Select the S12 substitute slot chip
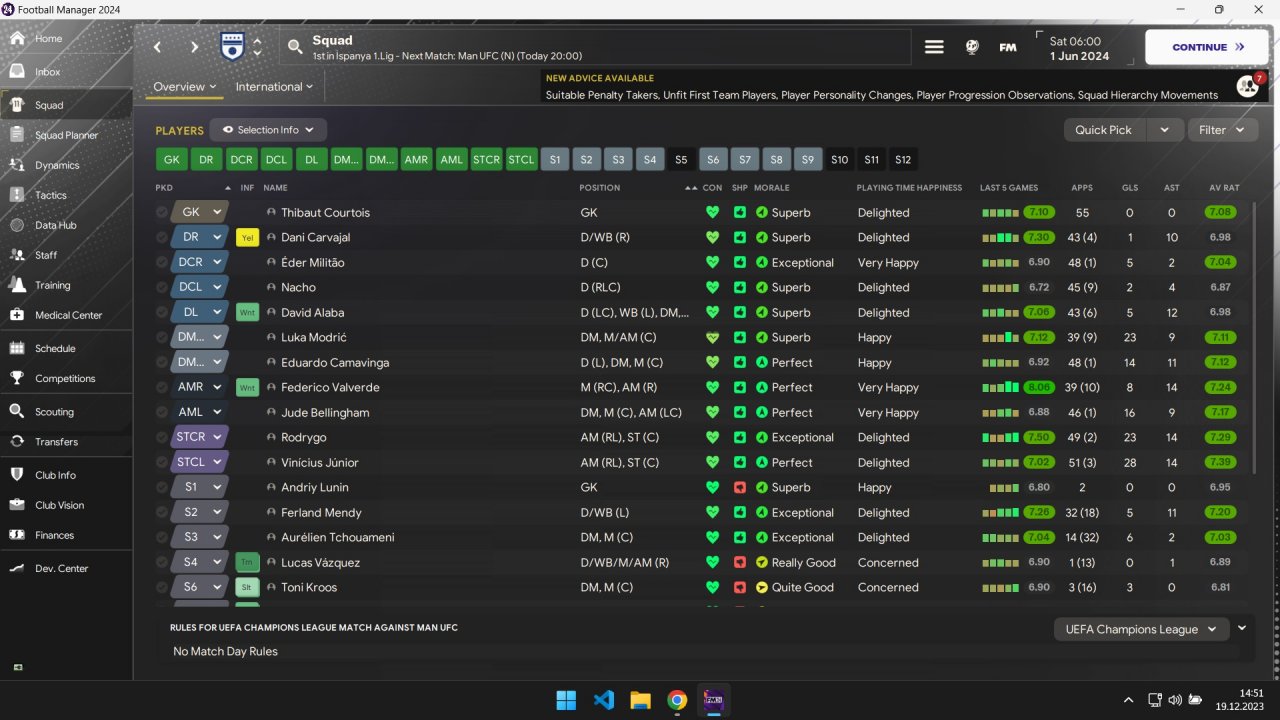 point(903,160)
